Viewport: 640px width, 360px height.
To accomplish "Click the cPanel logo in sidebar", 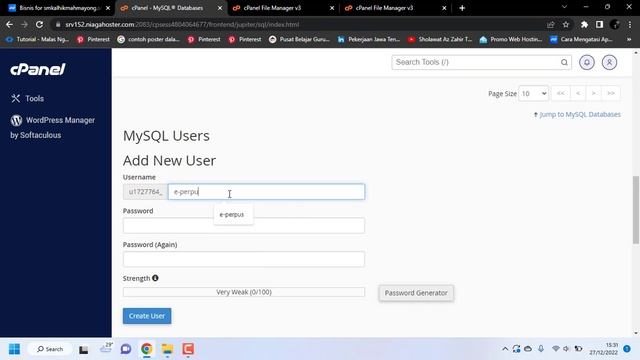I will point(38,69).
